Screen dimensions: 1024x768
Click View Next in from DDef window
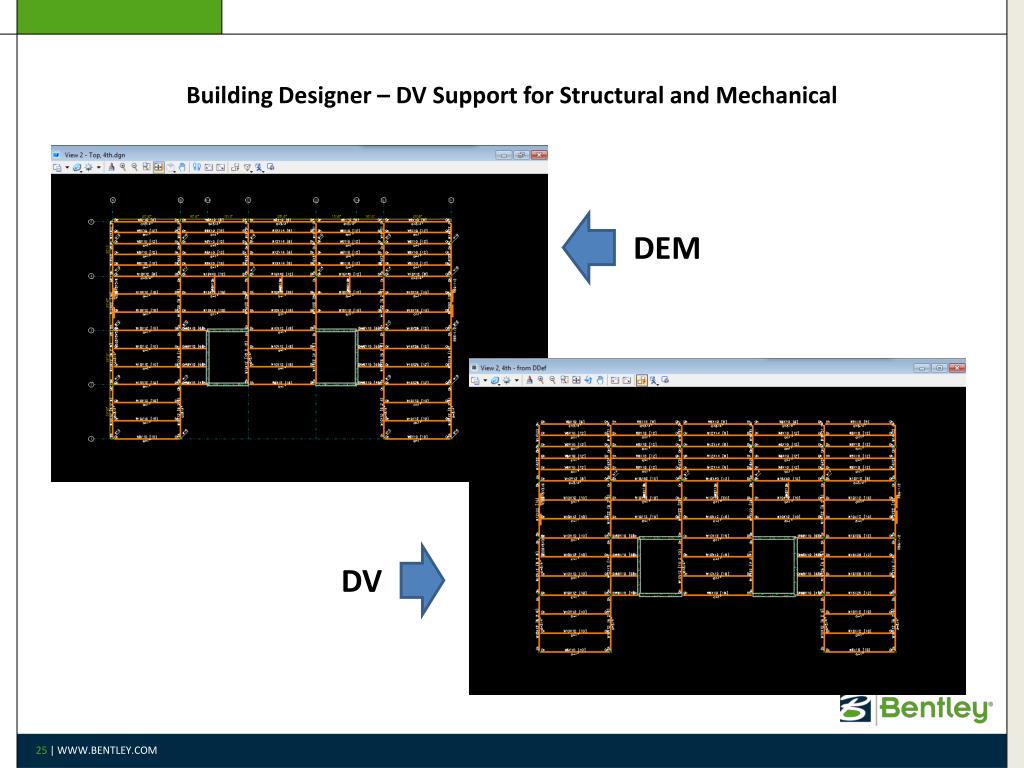627,380
